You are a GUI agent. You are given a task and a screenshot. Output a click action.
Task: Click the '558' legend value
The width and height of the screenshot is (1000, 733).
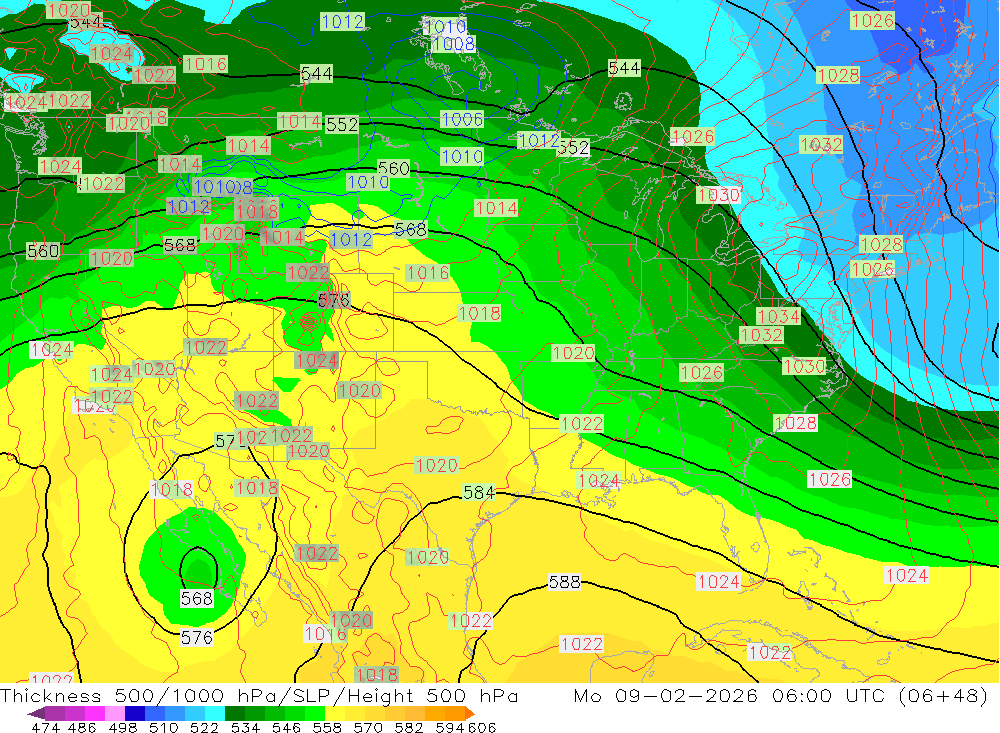327,727
